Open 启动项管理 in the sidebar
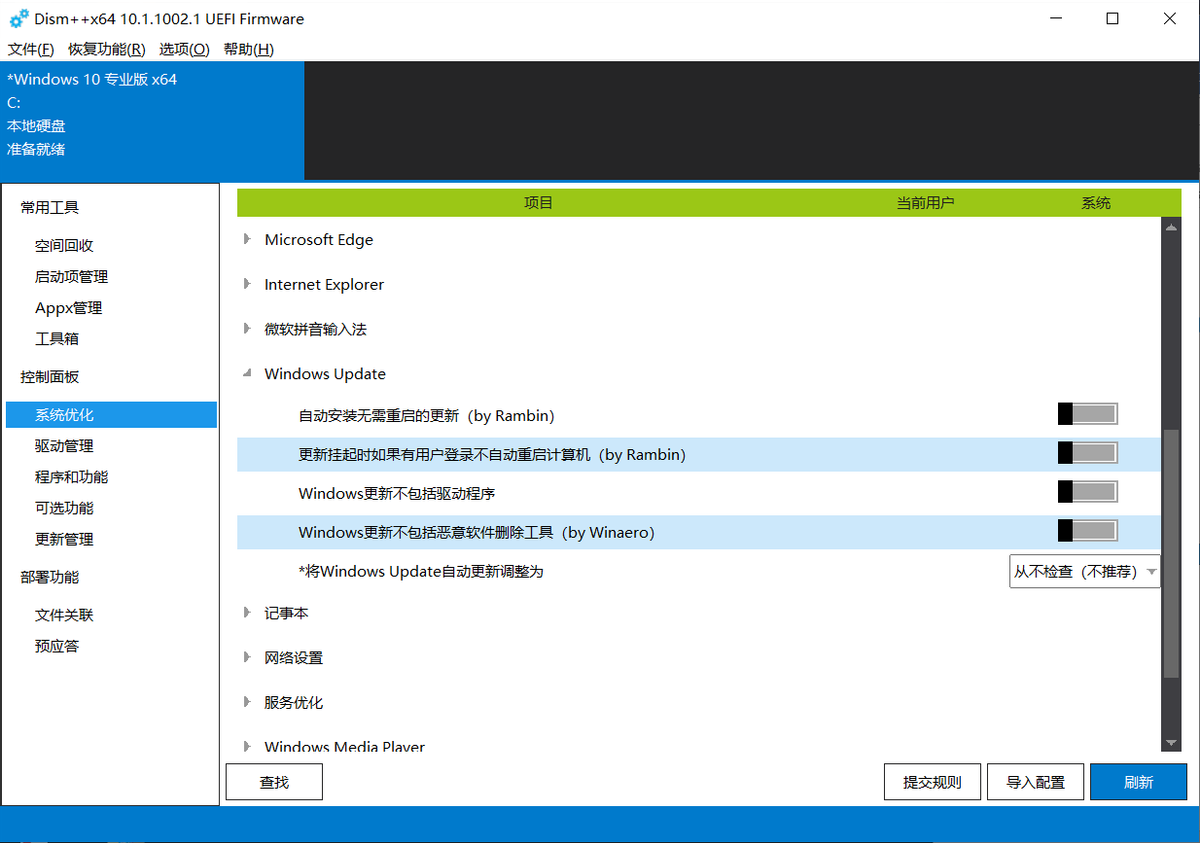Screen dimensions: 1200x843 pyautogui.click(x=71, y=277)
